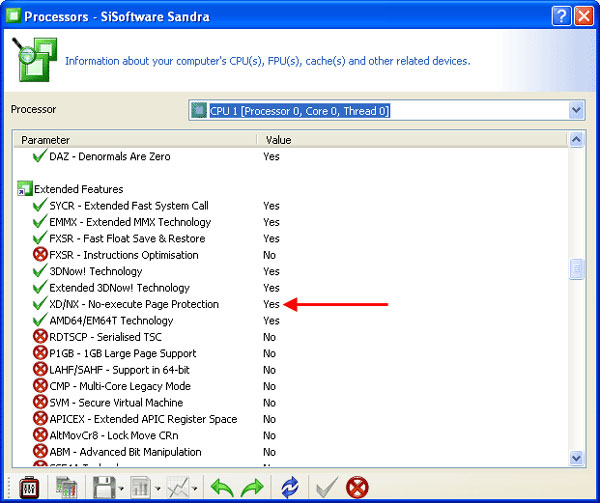The height and width of the screenshot is (503, 600).
Task: Click the green checkmark beside XD/NX
Action: [40, 304]
